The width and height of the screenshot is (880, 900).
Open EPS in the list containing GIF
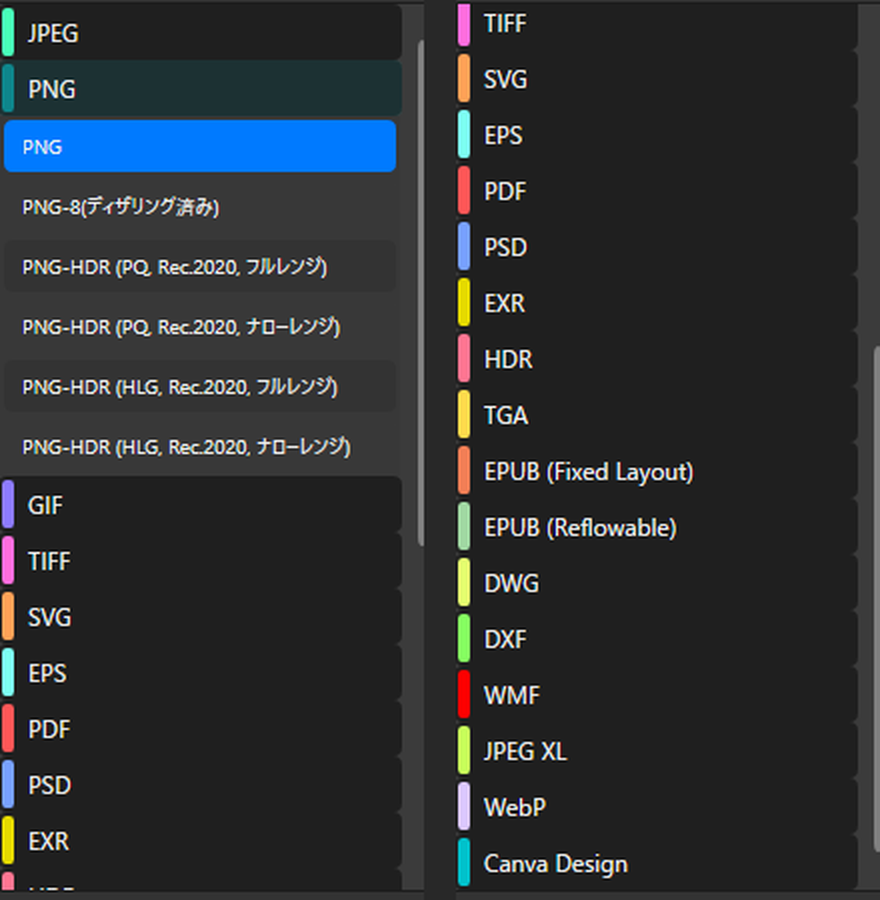(x=201, y=673)
